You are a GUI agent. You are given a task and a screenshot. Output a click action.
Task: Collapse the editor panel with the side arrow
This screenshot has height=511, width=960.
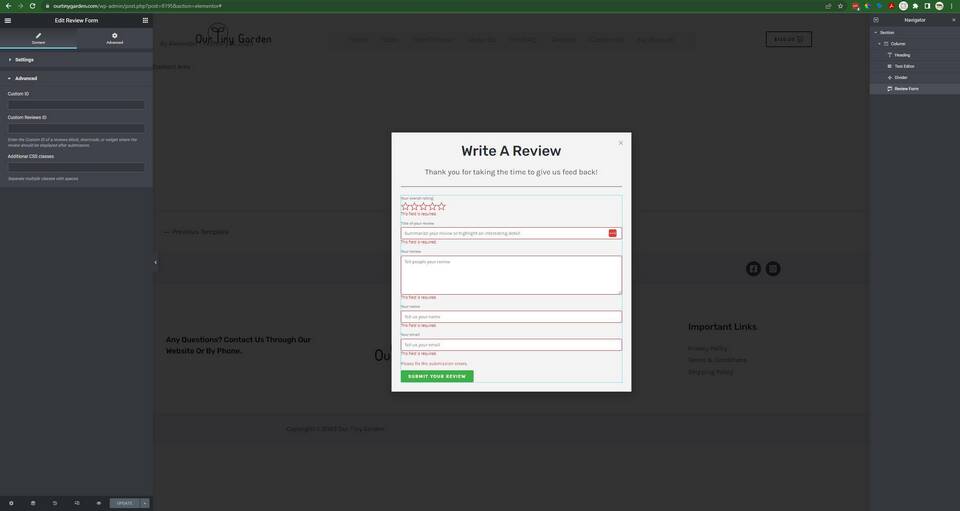point(156,263)
